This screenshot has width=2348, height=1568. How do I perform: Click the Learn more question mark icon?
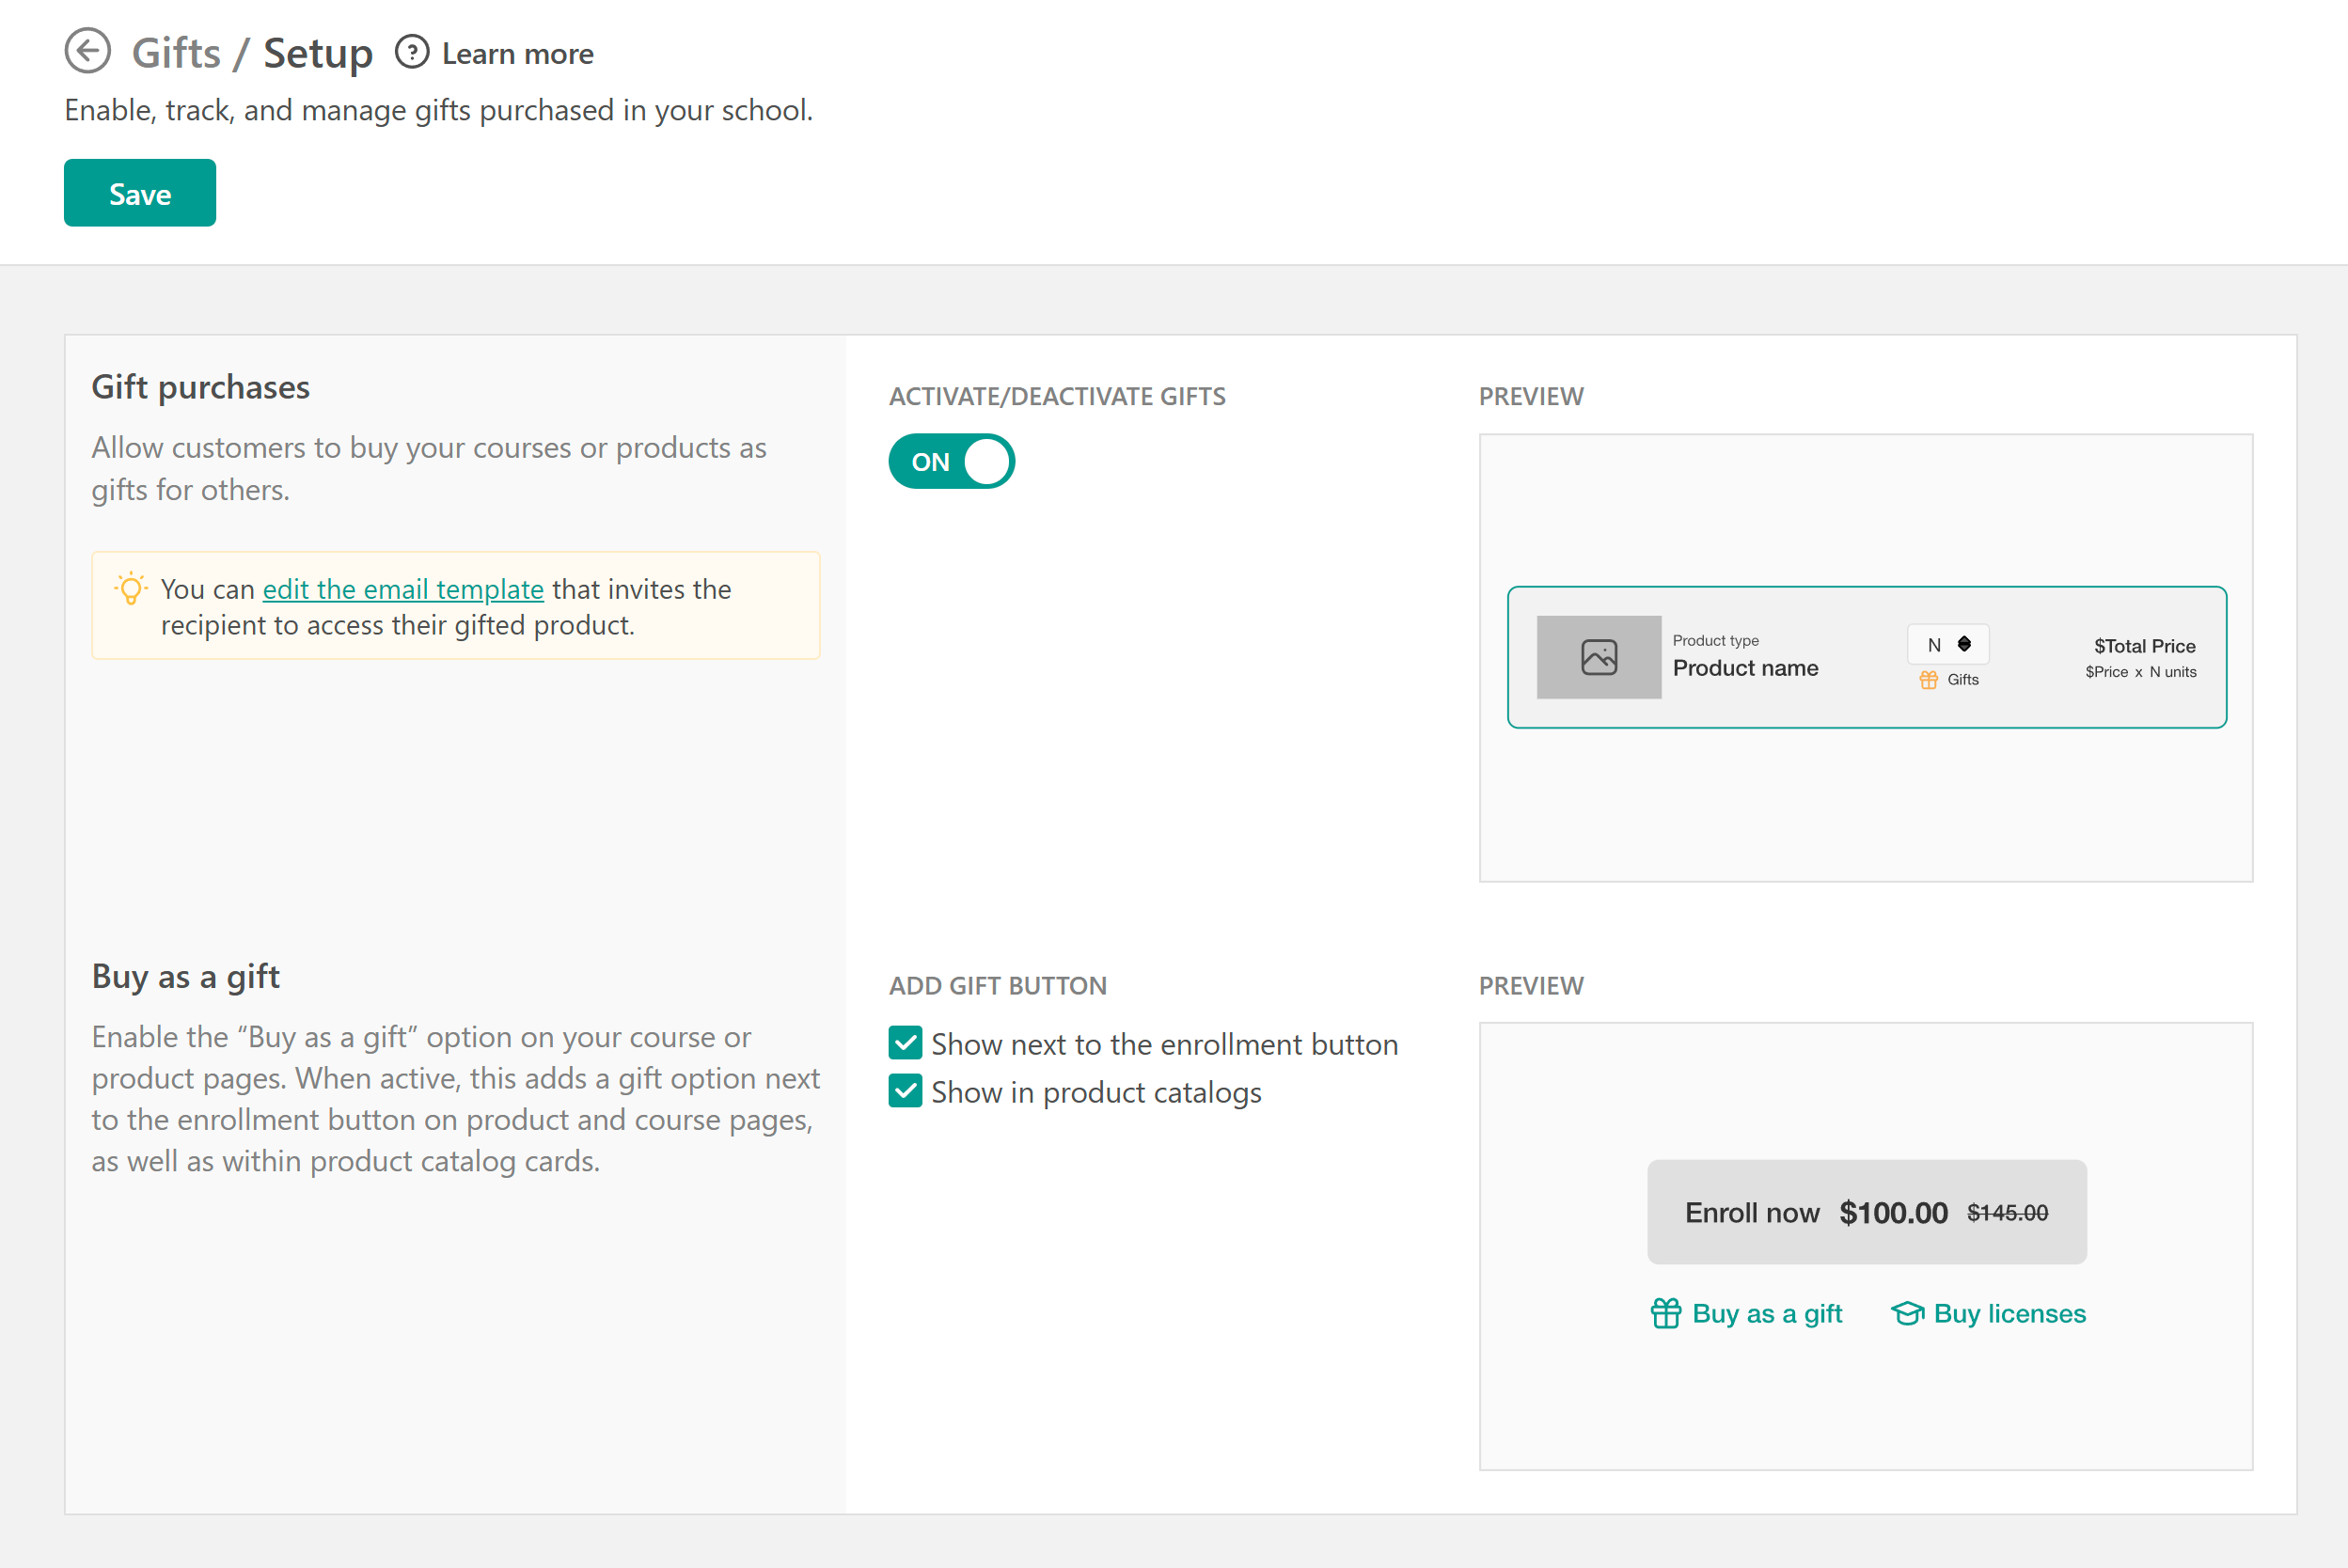411,52
